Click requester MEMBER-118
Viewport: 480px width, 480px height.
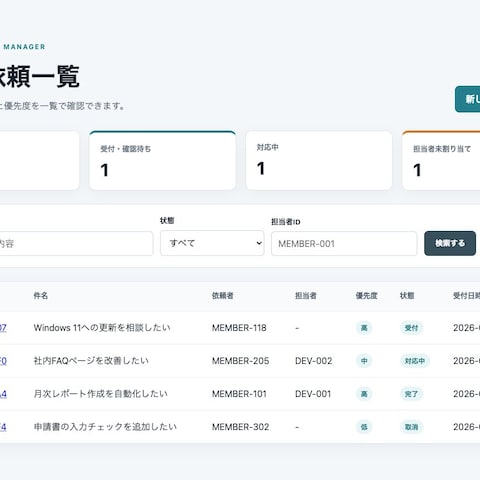coord(239,328)
